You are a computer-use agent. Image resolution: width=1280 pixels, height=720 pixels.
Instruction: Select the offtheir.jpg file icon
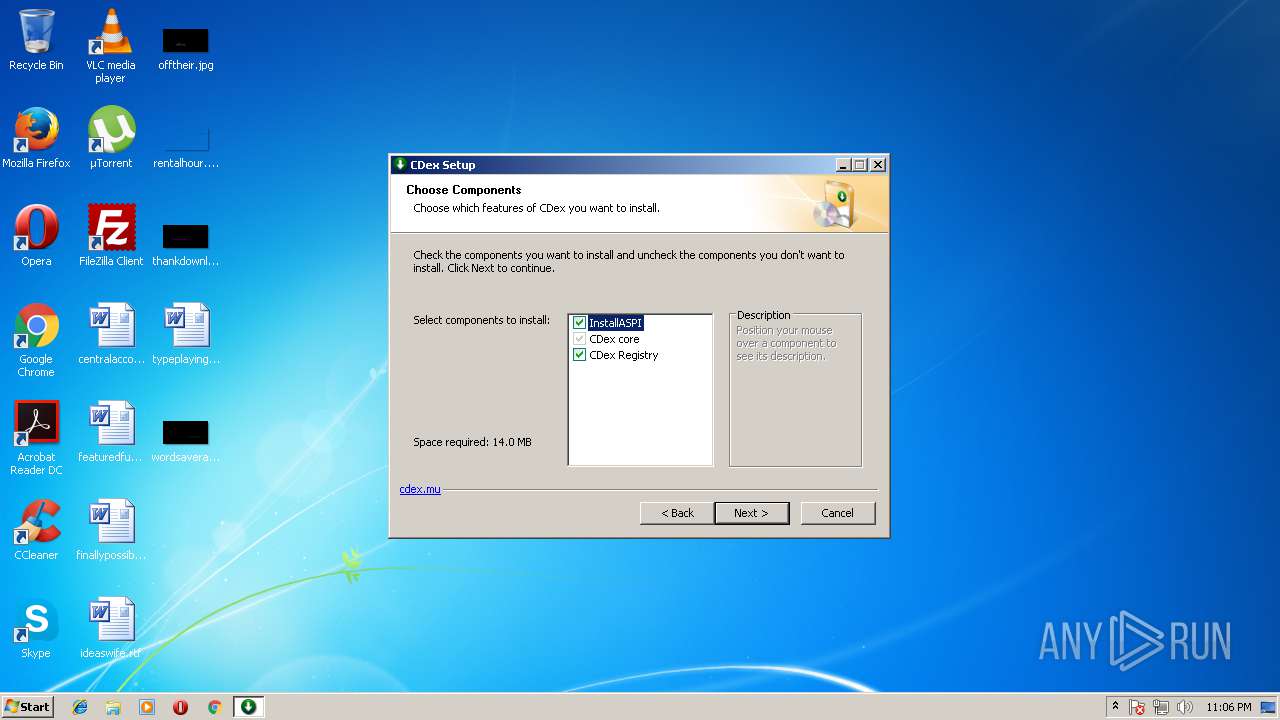[186, 49]
